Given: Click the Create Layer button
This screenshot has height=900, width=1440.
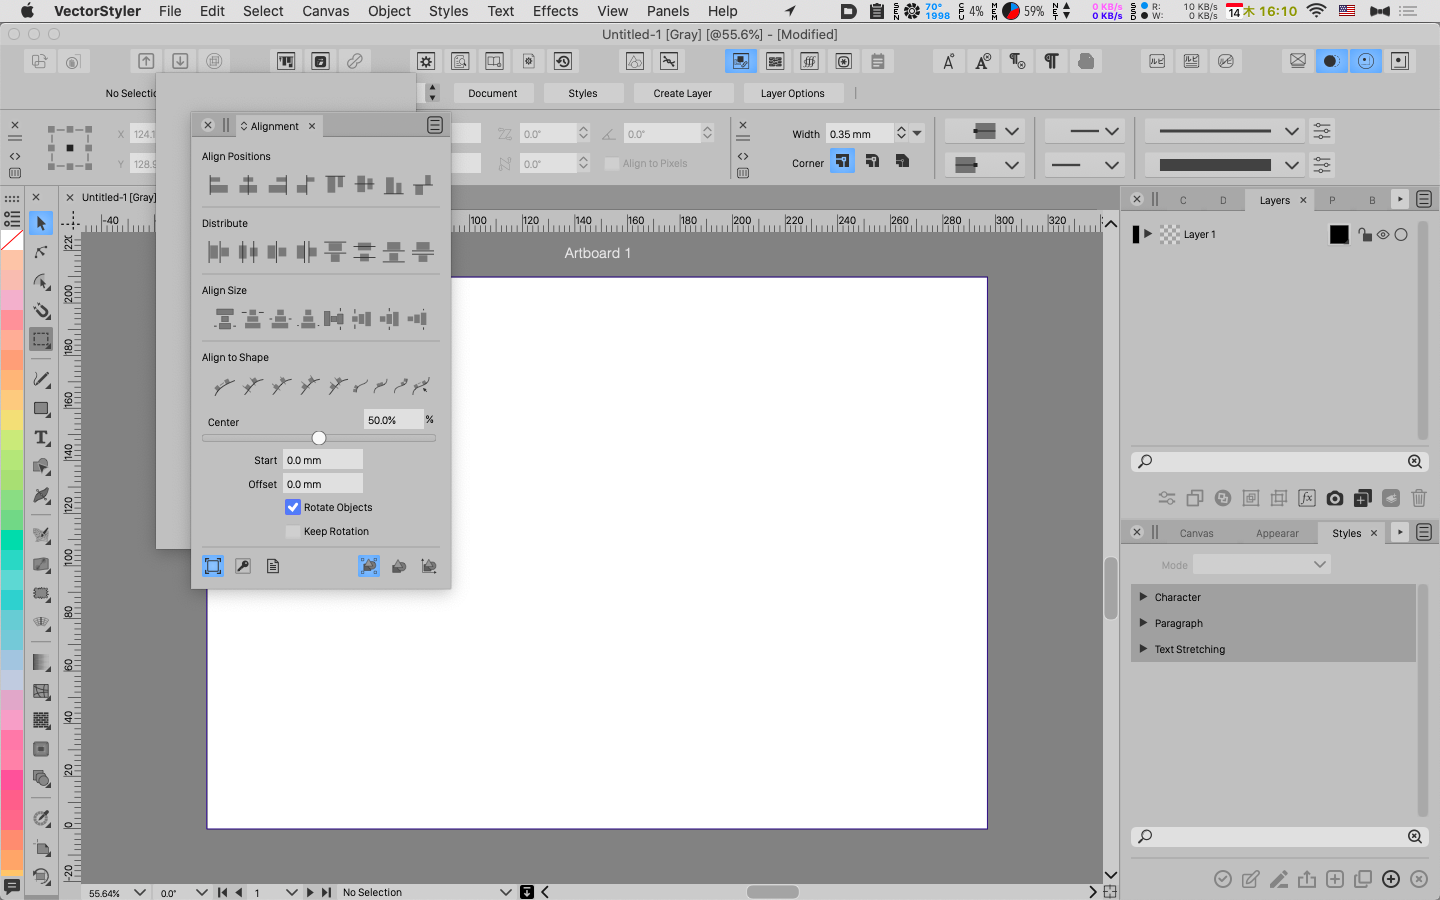Looking at the screenshot, I should (683, 93).
